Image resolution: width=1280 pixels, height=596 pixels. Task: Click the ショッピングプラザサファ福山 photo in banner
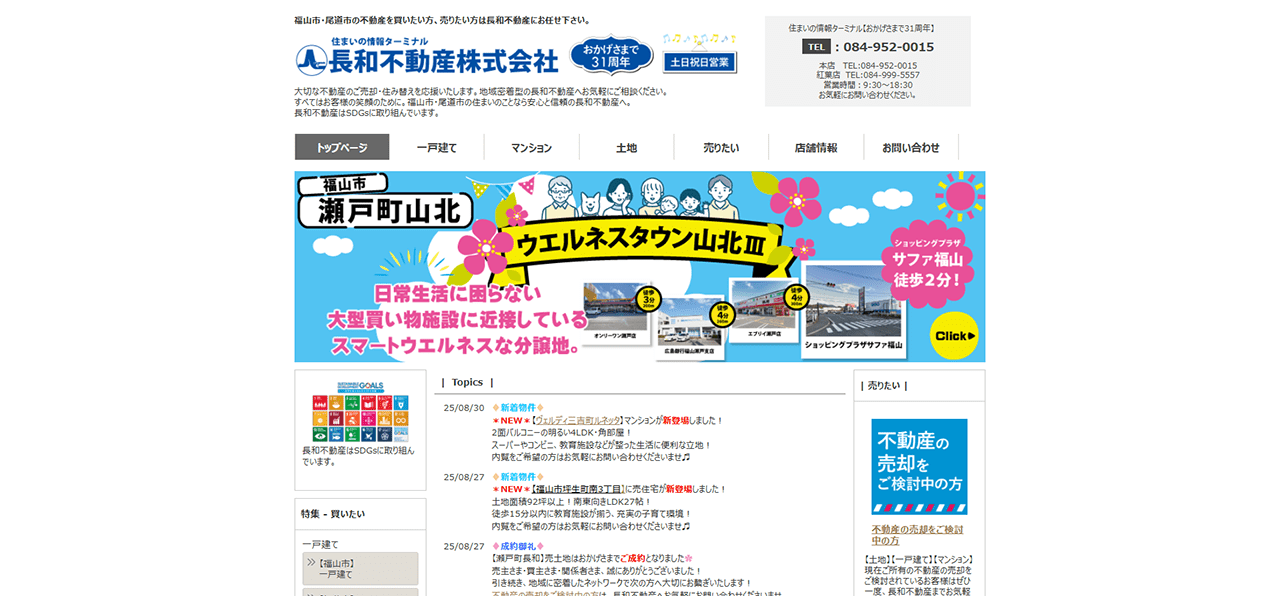853,309
